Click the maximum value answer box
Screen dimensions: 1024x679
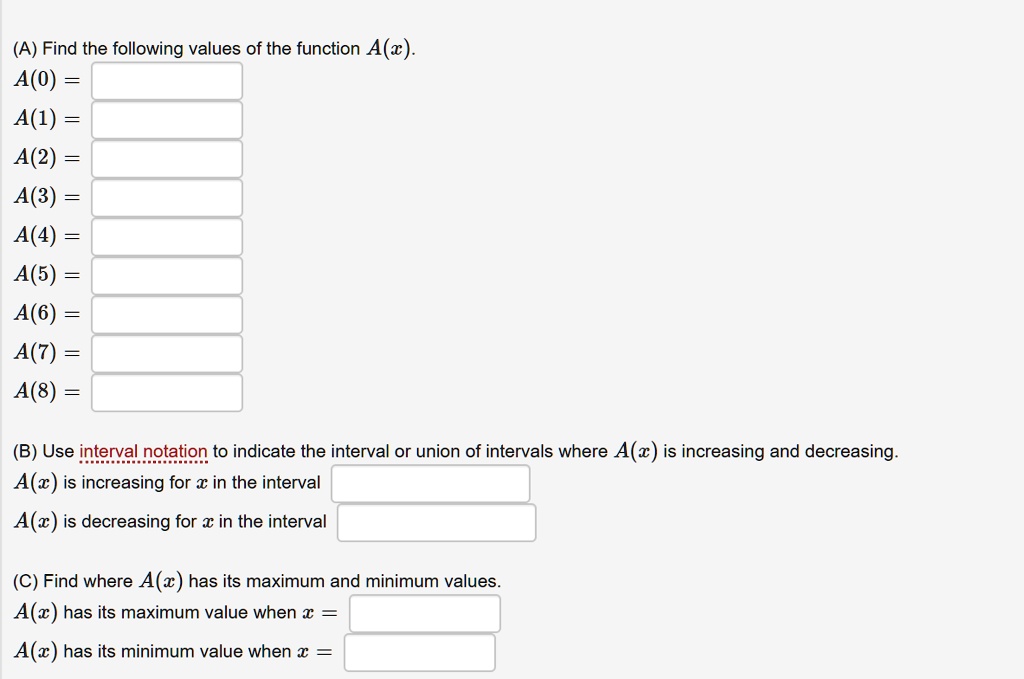424,613
